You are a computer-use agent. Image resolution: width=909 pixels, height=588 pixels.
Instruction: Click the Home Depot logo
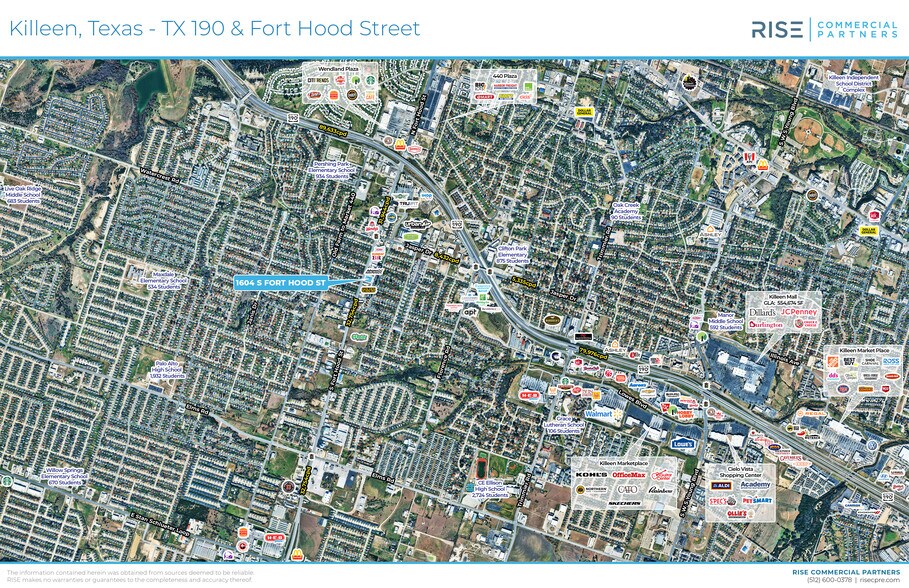(x=834, y=362)
